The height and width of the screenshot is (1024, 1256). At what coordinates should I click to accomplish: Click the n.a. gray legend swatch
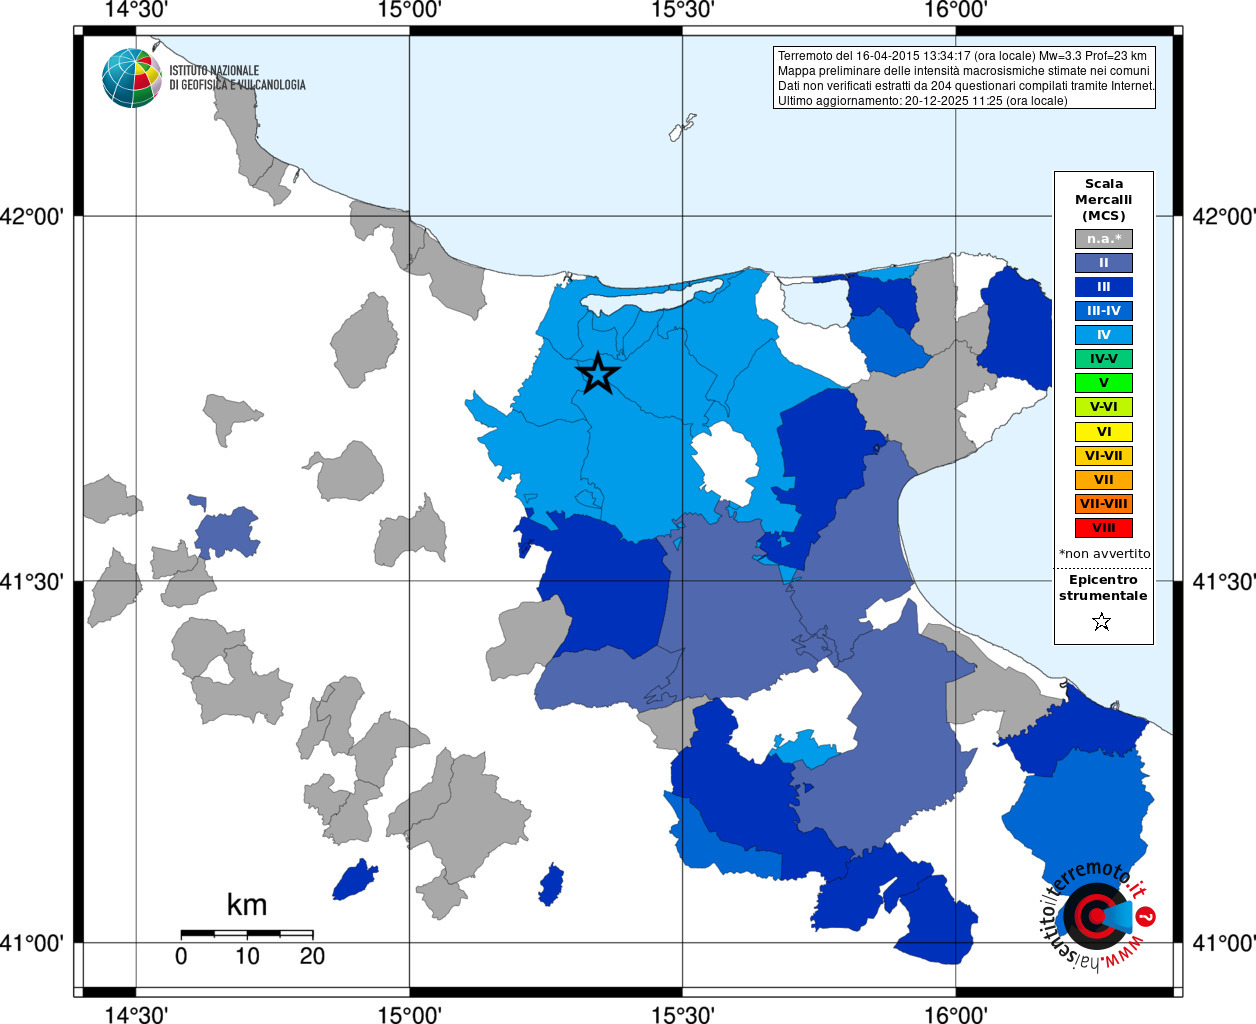[x=1104, y=239]
